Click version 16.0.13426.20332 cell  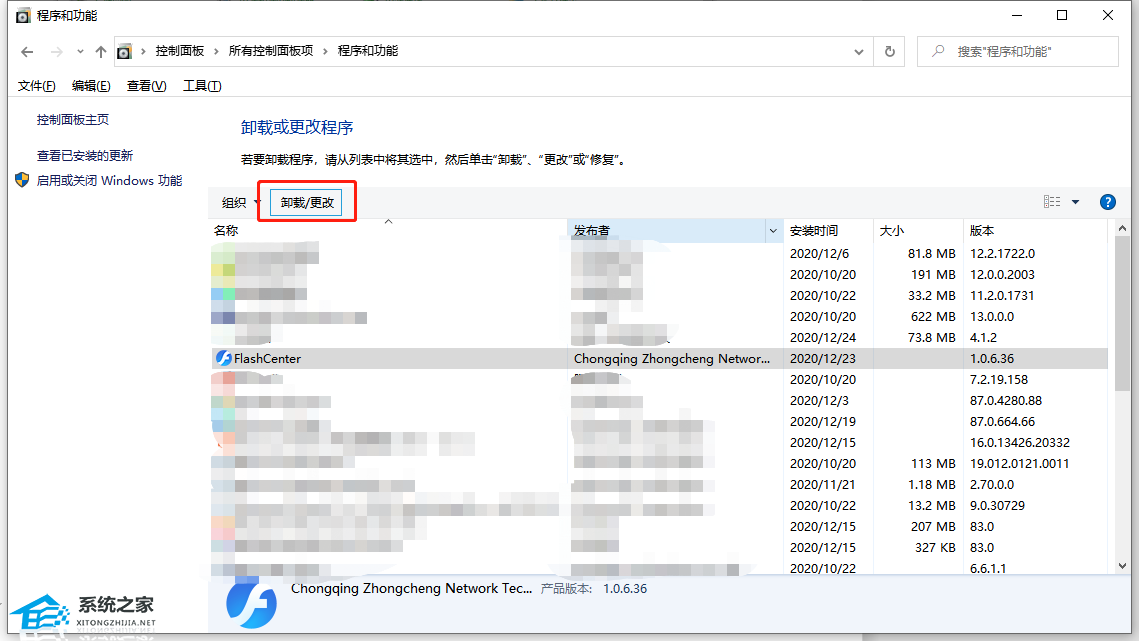[x=1020, y=443]
